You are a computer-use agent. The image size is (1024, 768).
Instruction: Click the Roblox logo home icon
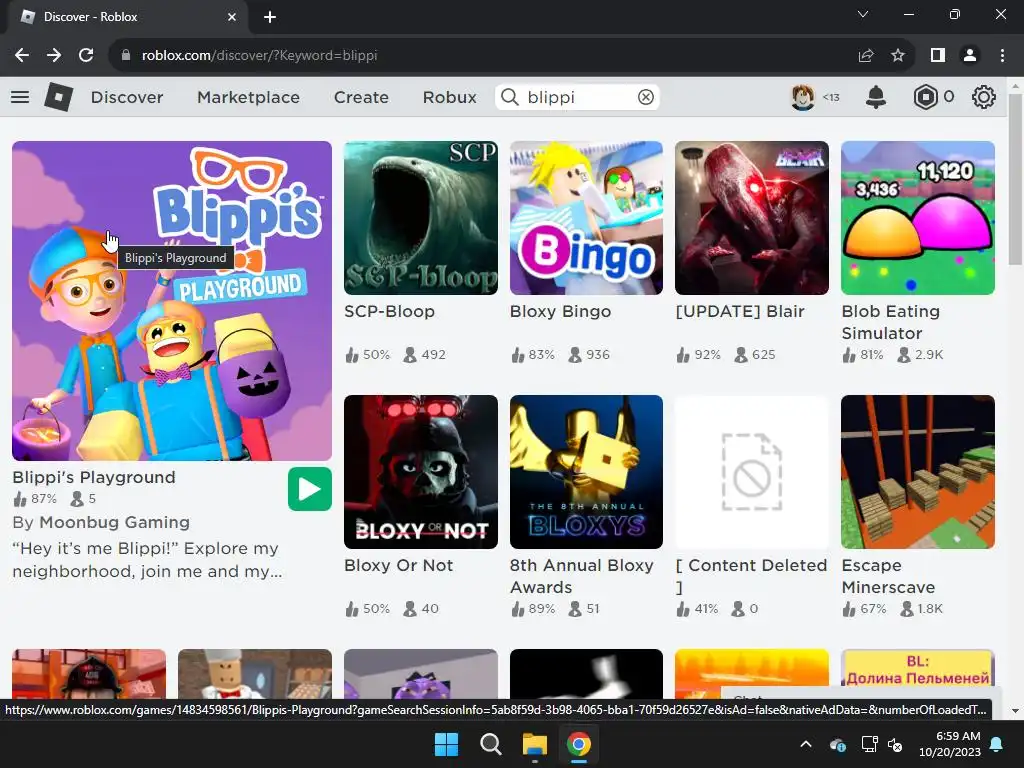coord(58,97)
